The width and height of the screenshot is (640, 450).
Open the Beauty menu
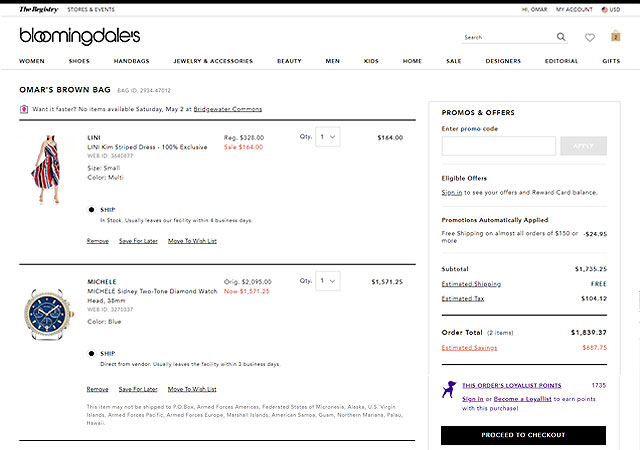[x=289, y=61]
